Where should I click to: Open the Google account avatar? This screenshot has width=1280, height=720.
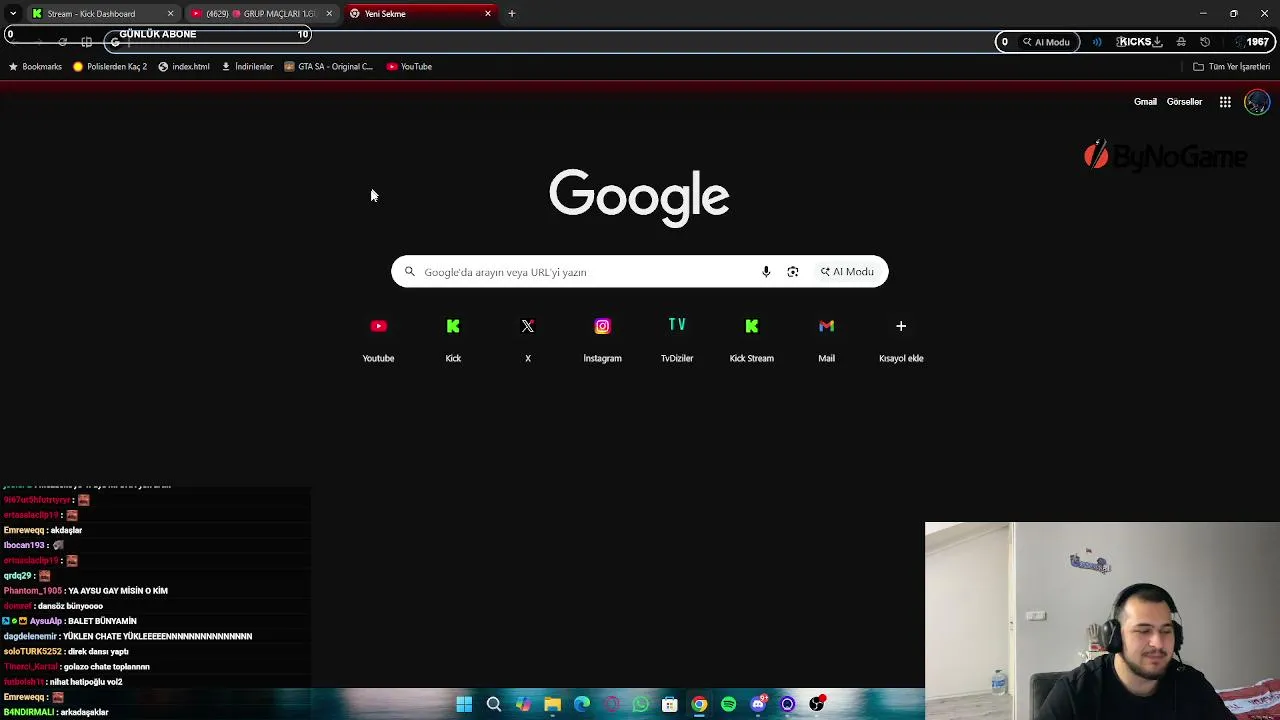click(1257, 102)
